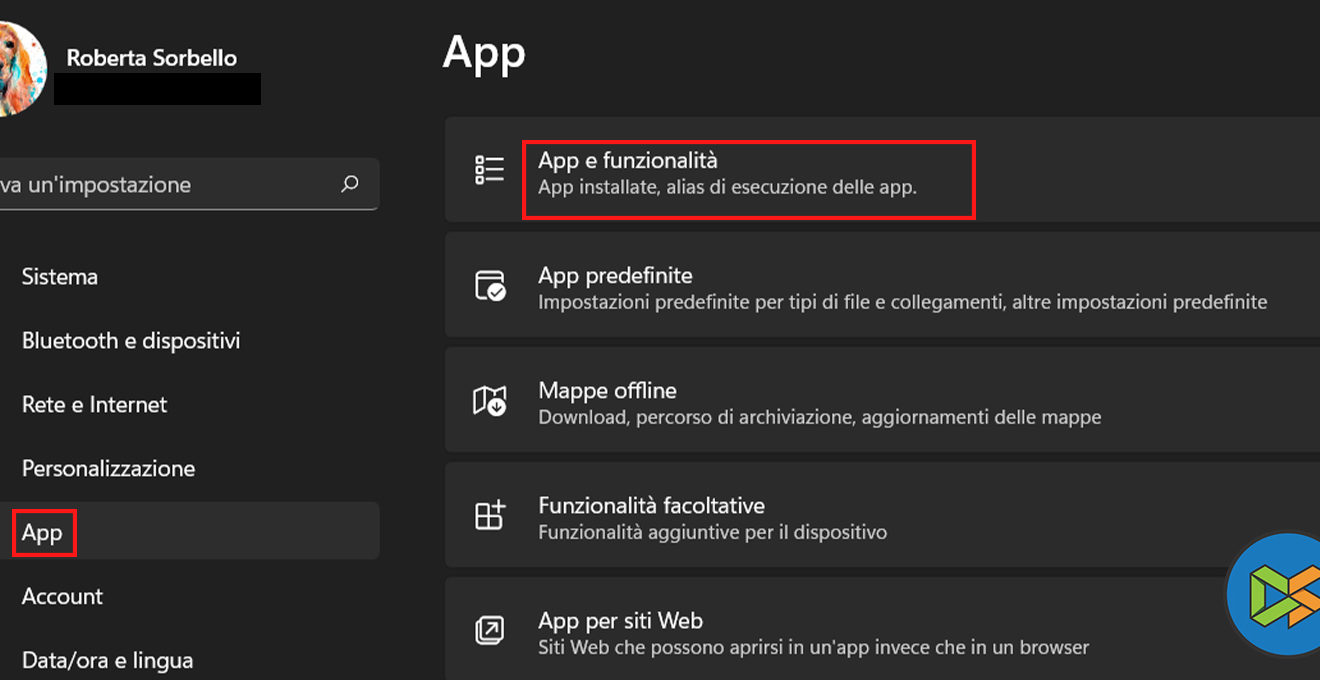Open the Personalizzazione section
1320x680 pixels.
[x=108, y=469]
